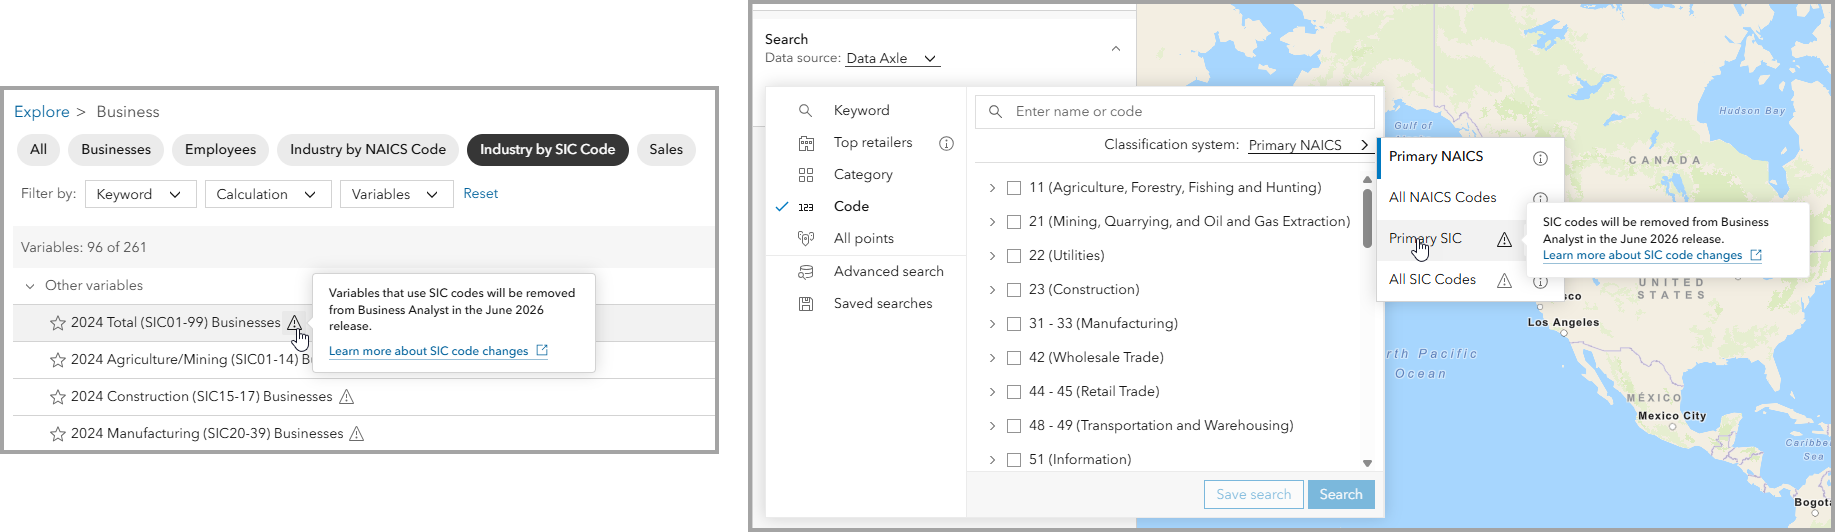Enable the 42 (Wholesale Trade) checkbox
The height and width of the screenshot is (532, 1835).
[x=1014, y=358]
